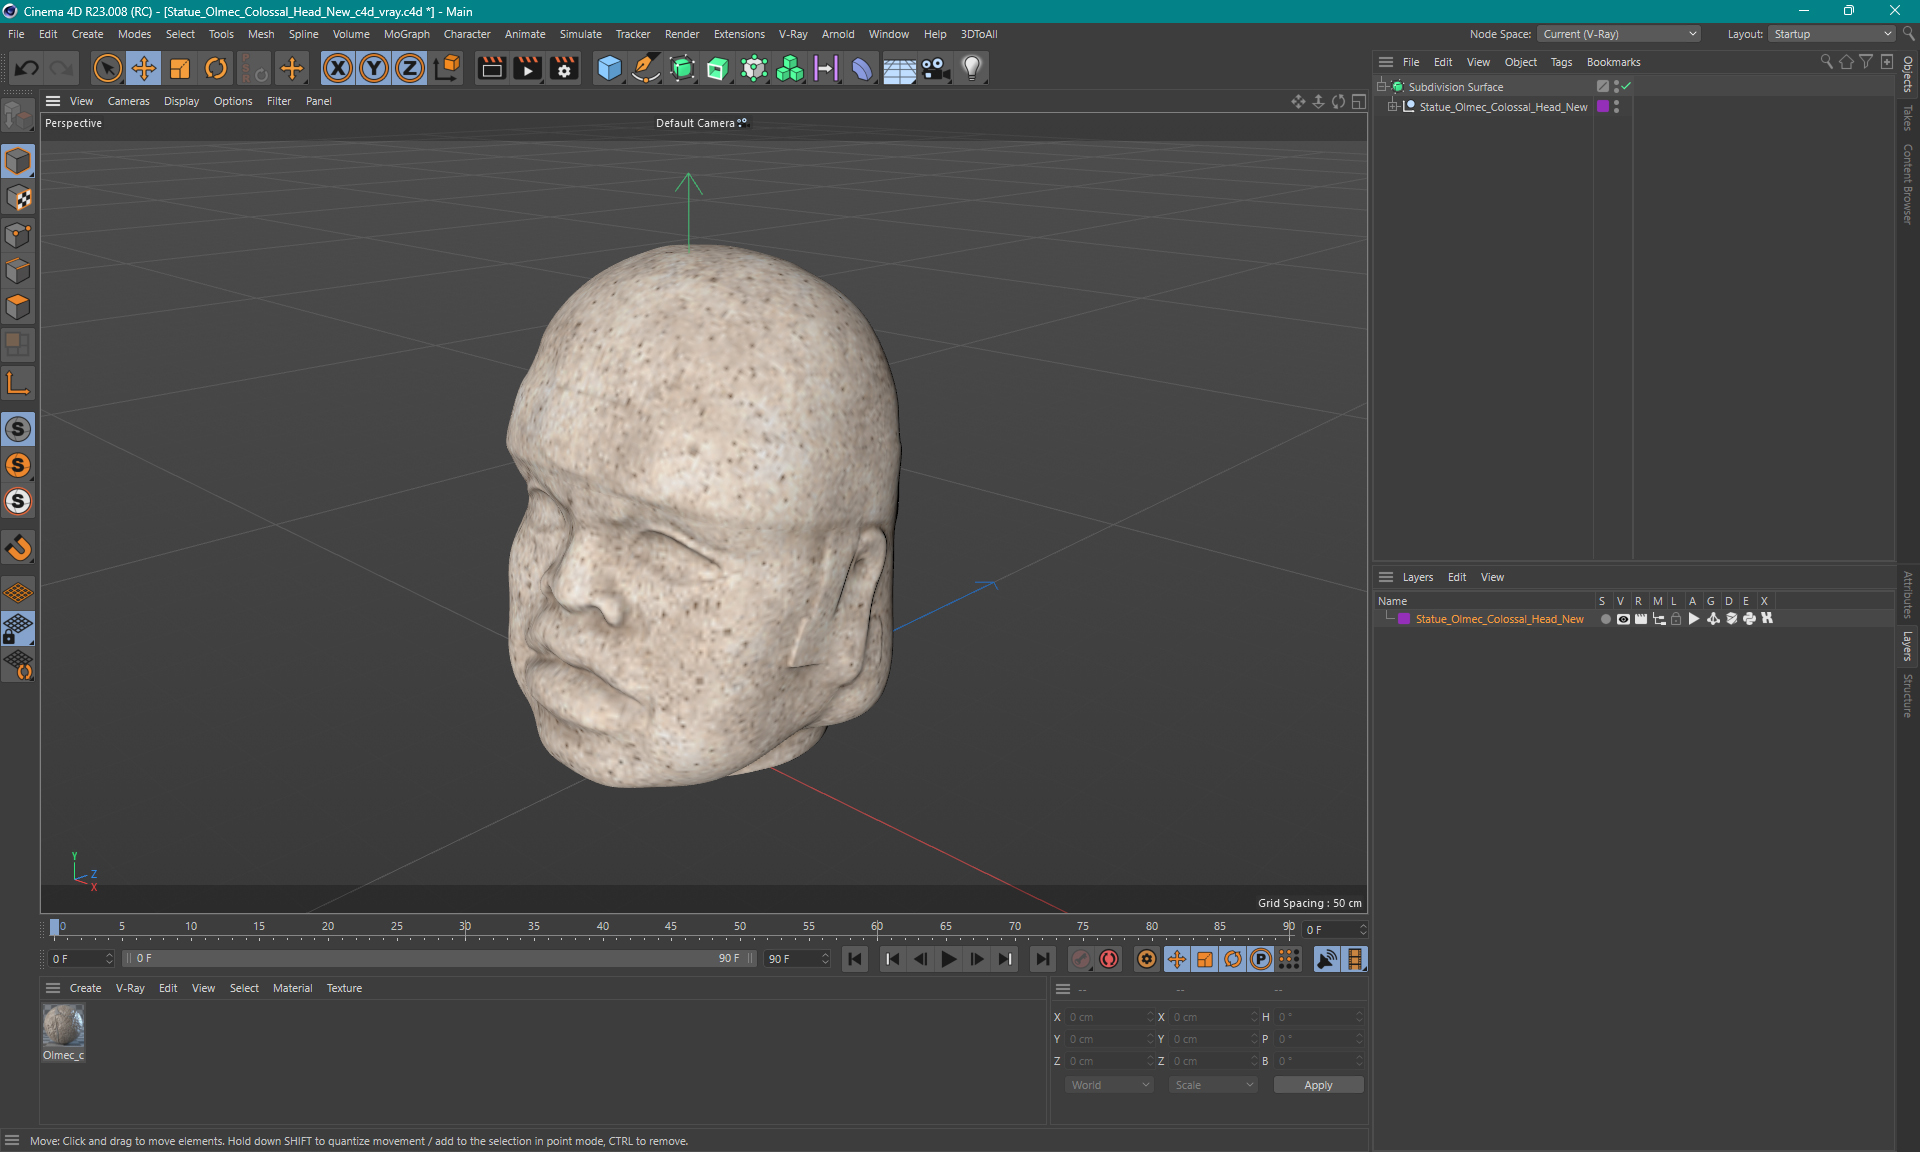Image resolution: width=1920 pixels, height=1152 pixels.
Task: Click the Record Active Objects button
Action: [x=1081, y=959]
